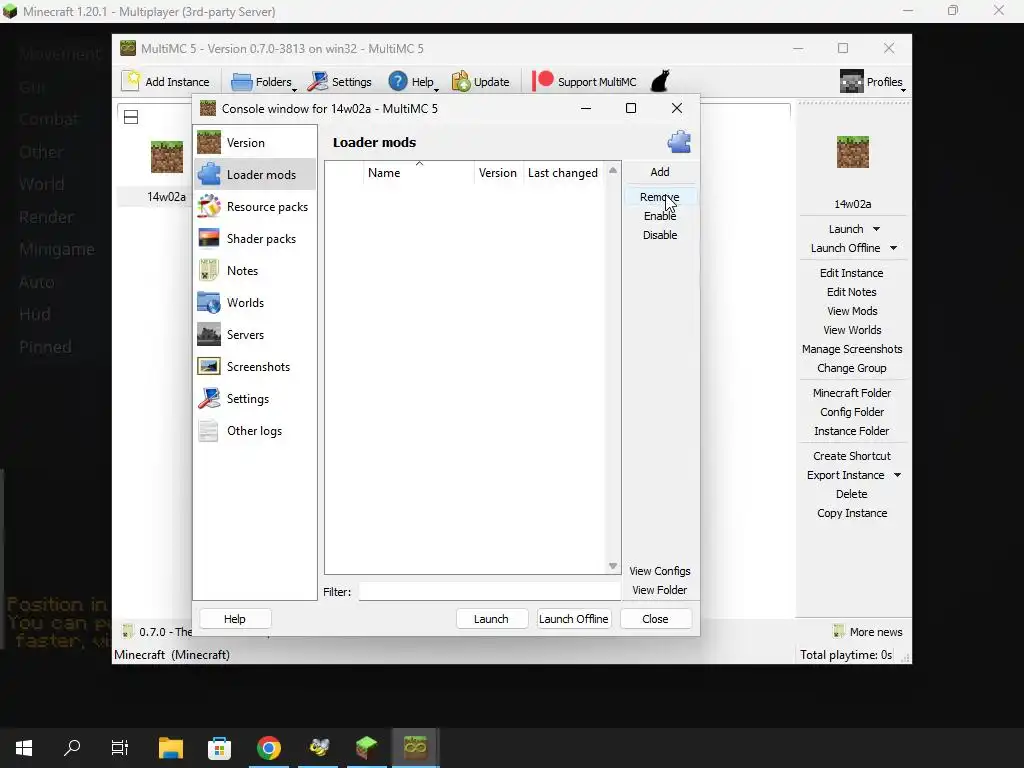The width and height of the screenshot is (1024, 768).
Task: Click into the Filter input field
Action: coord(489,591)
